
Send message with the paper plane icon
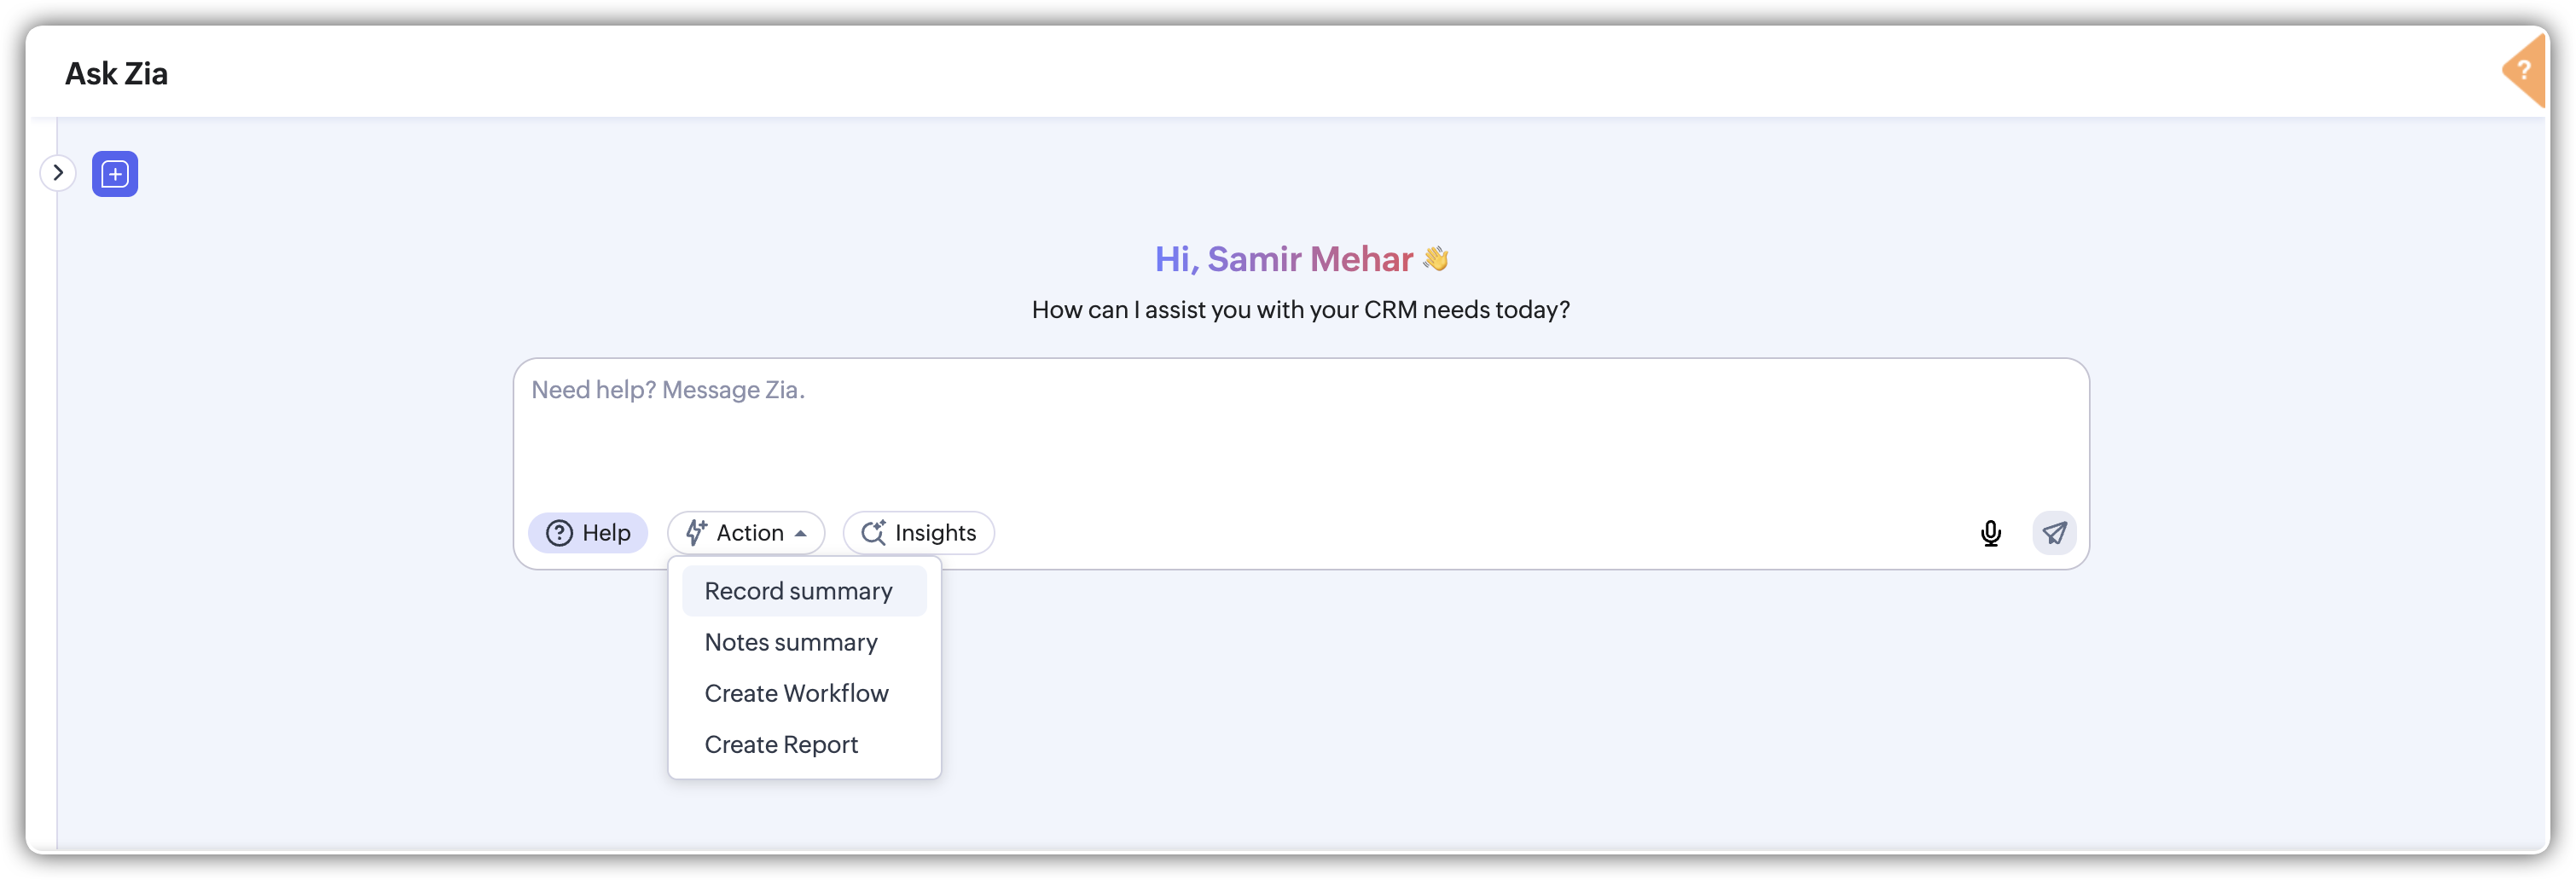pos(2054,533)
